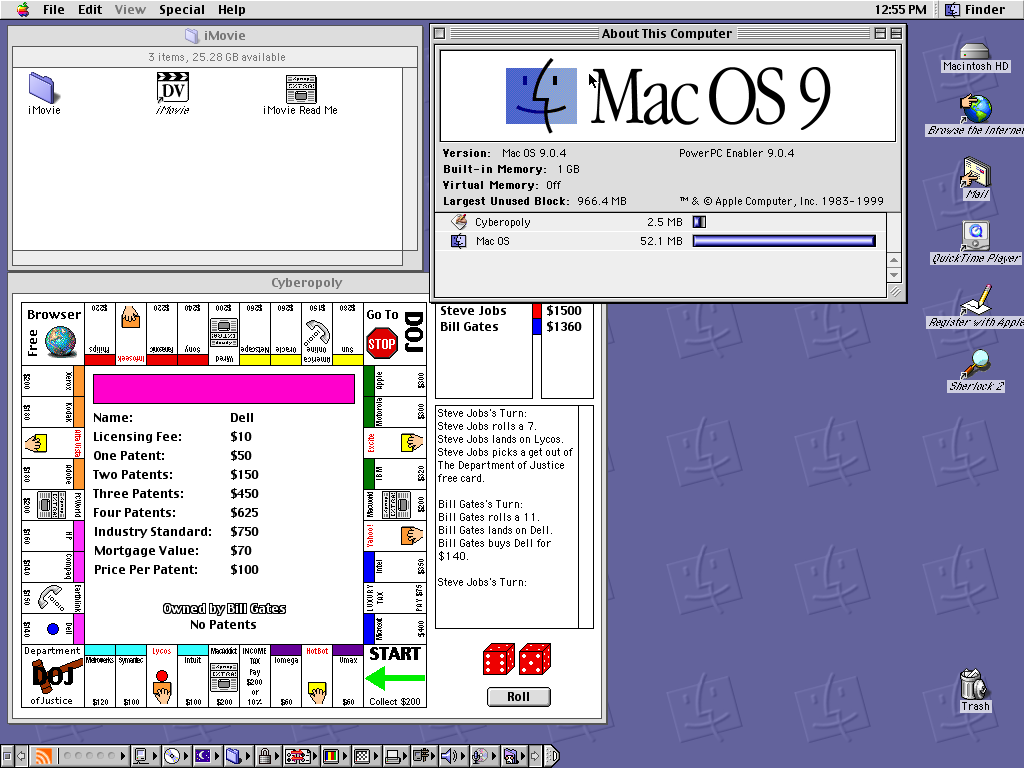Image resolution: width=1024 pixels, height=768 pixels.
Task: Click the About This Computer zoom box
Action: (880, 33)
